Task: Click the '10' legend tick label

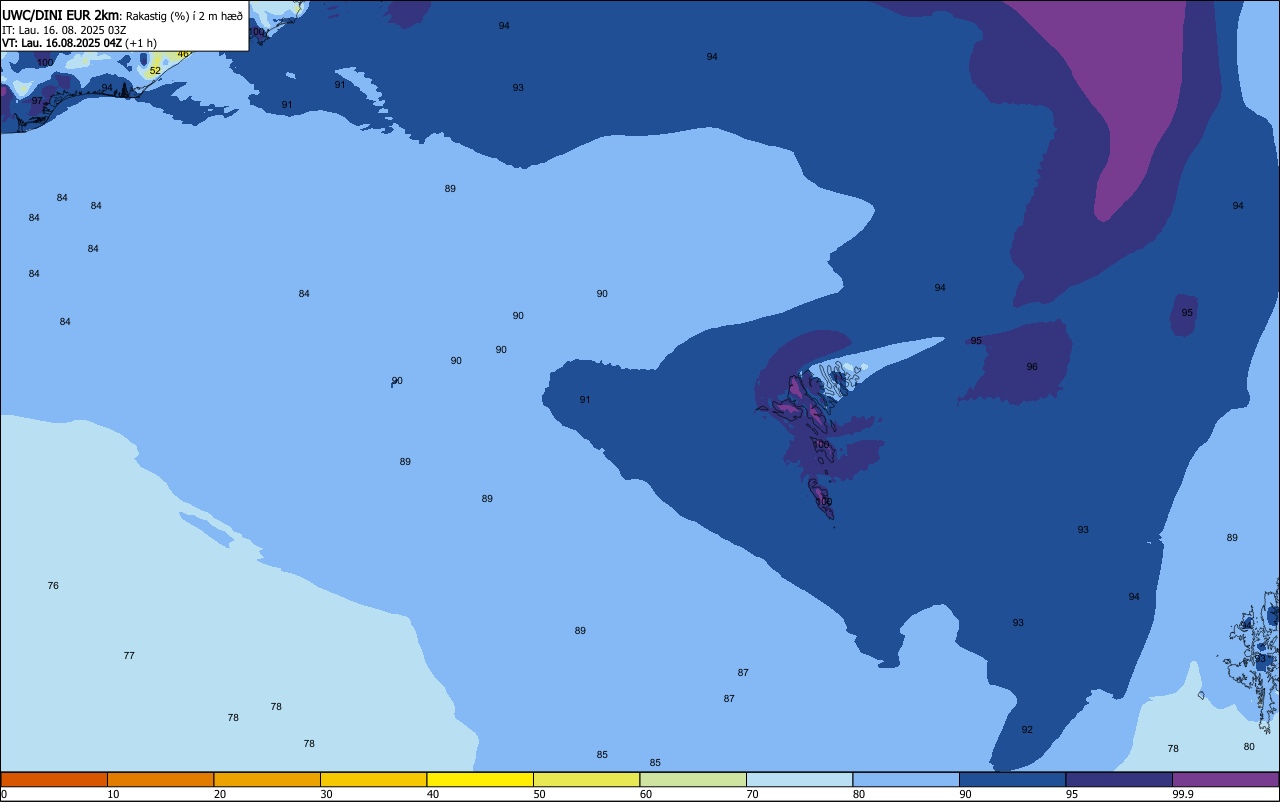Action: tap(113, 794)
